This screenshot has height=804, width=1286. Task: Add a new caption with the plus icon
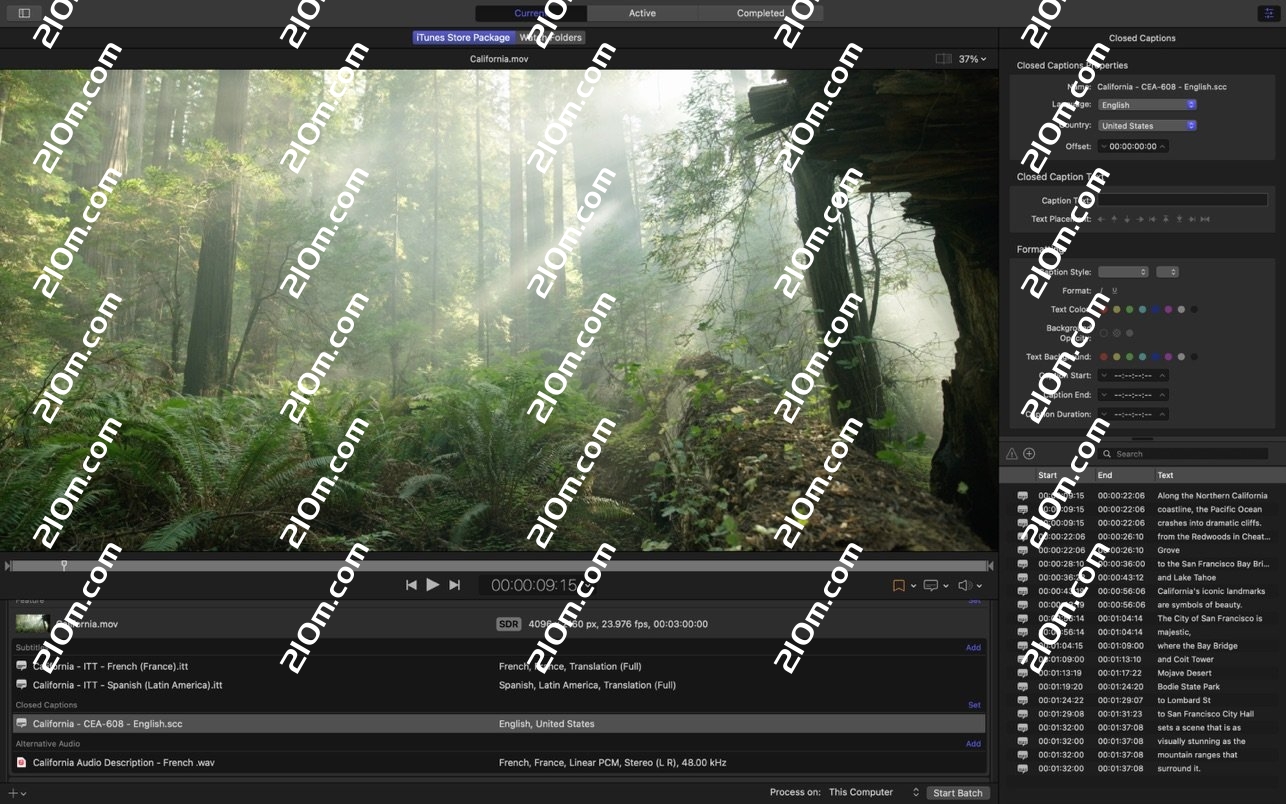coord(1029,454)
